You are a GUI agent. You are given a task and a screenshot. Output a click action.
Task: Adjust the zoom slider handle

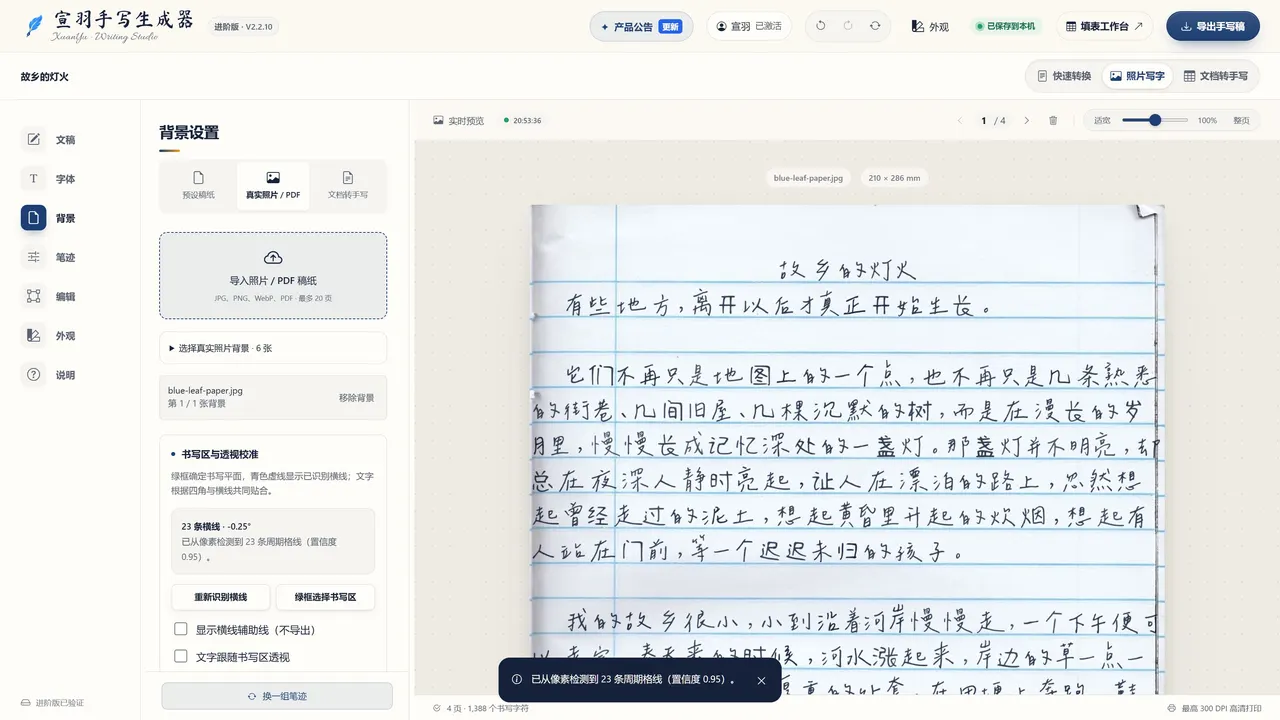click(1155, 120)
